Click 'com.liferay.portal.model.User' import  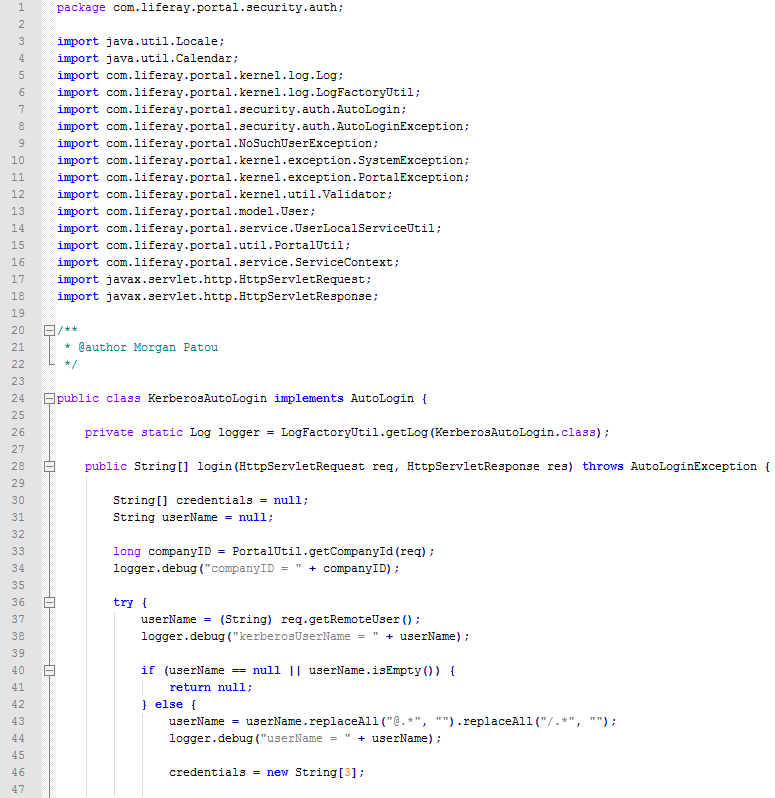coord(207,212)
